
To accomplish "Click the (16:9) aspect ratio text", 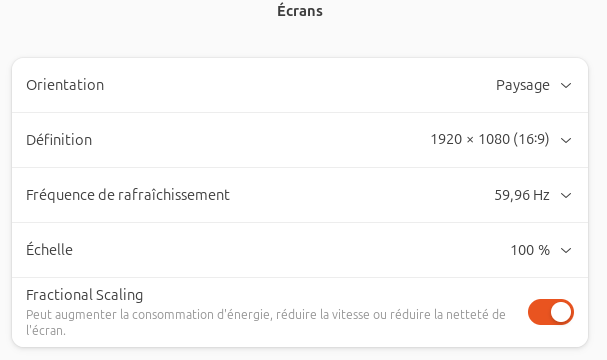I will click(x=531, y=139).
